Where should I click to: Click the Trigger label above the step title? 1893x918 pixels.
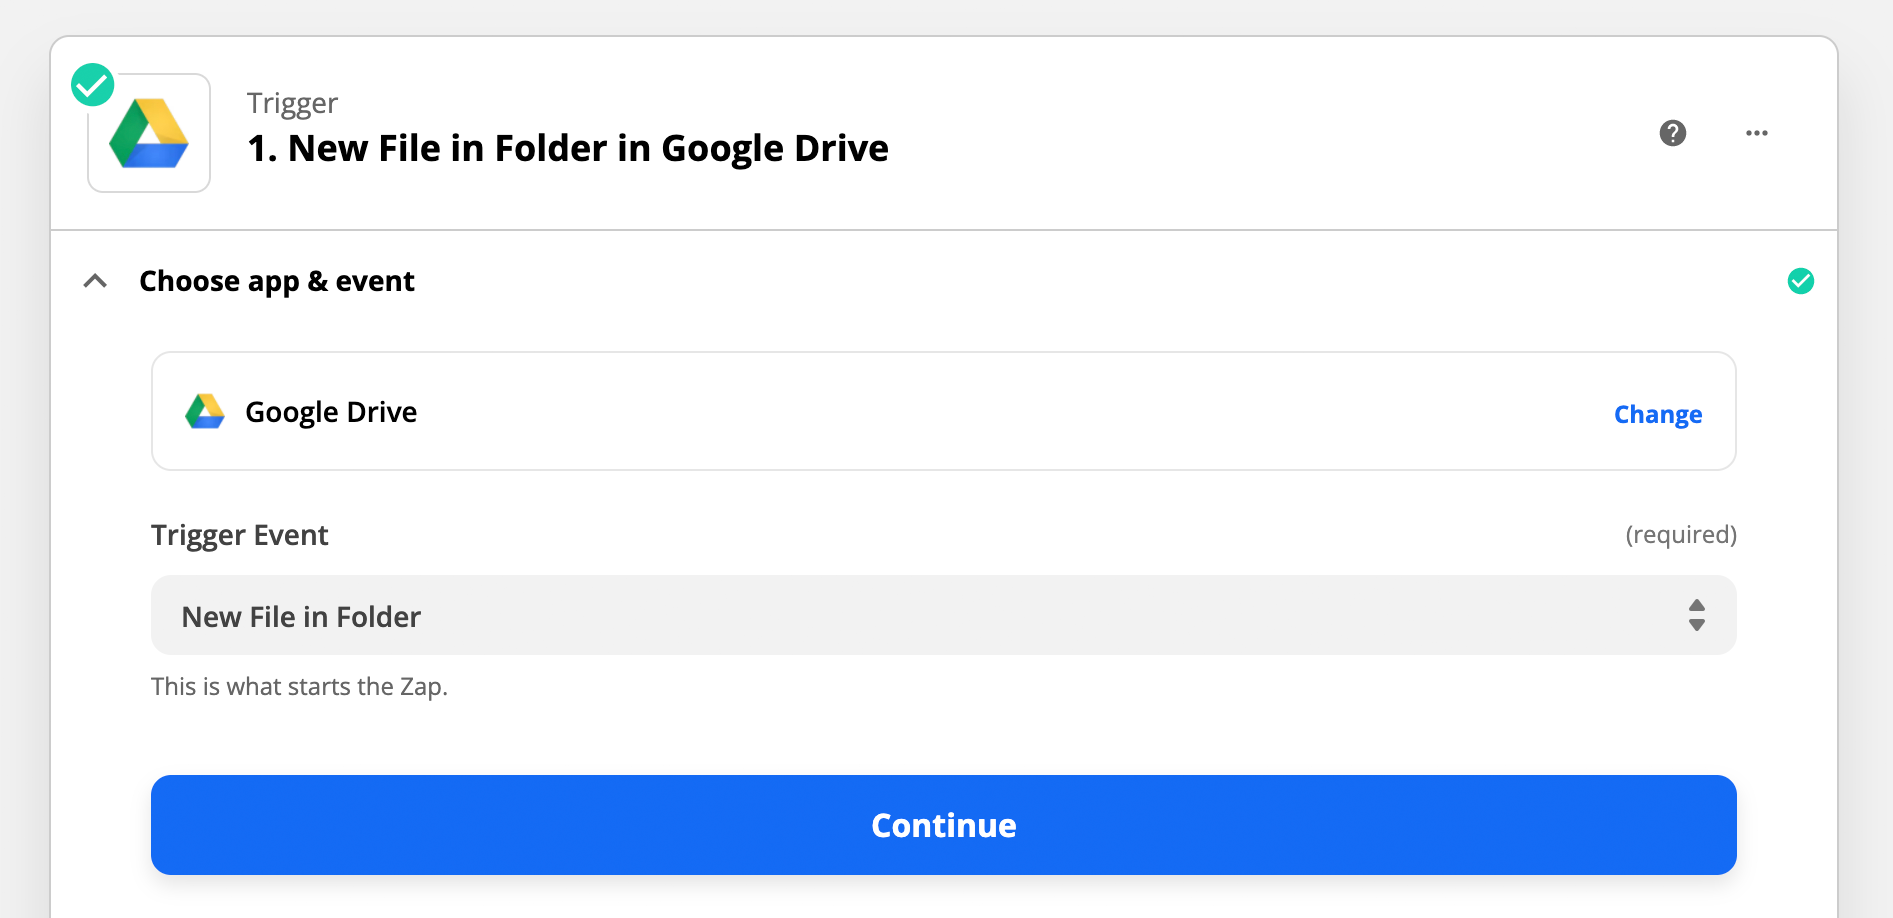pyautogui.click(x=291, y=102)
